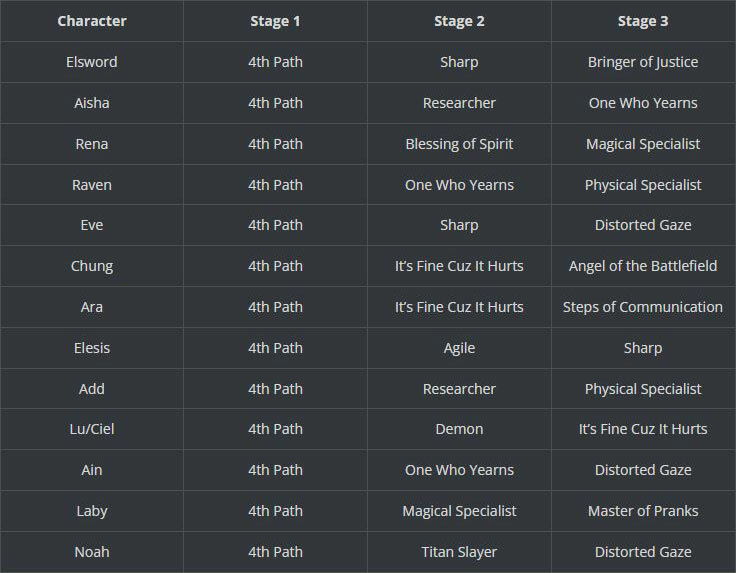Select the Agile cell for Elesis

click(459, 348)
